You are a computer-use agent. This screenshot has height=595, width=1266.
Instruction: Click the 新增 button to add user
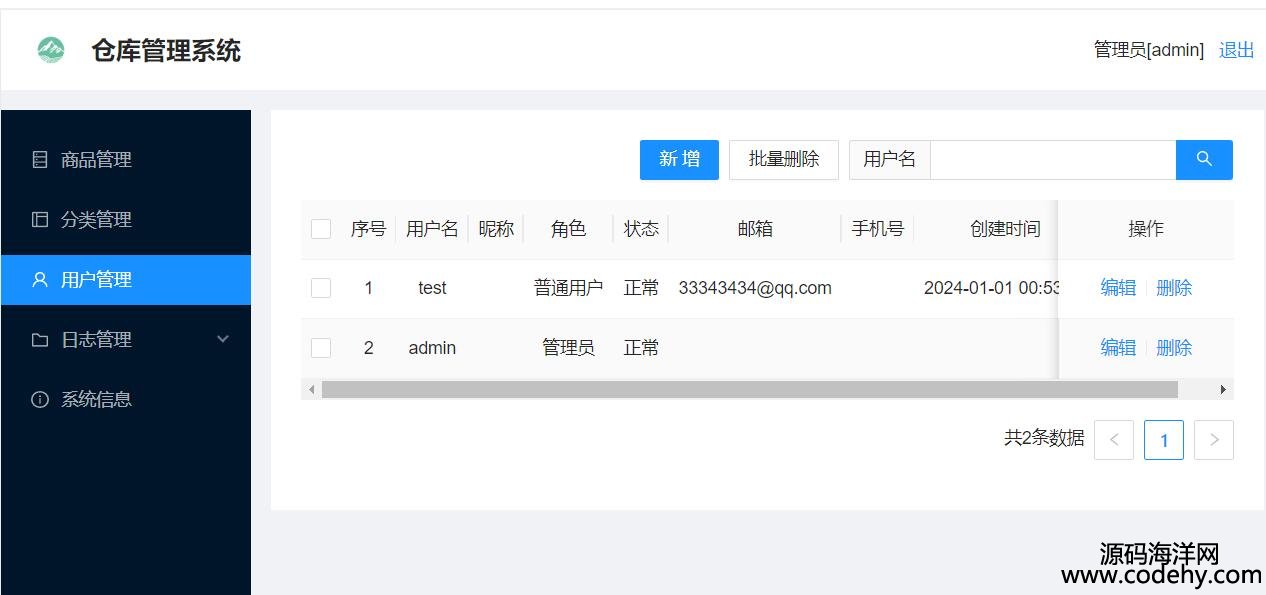[x=679, y=160]
